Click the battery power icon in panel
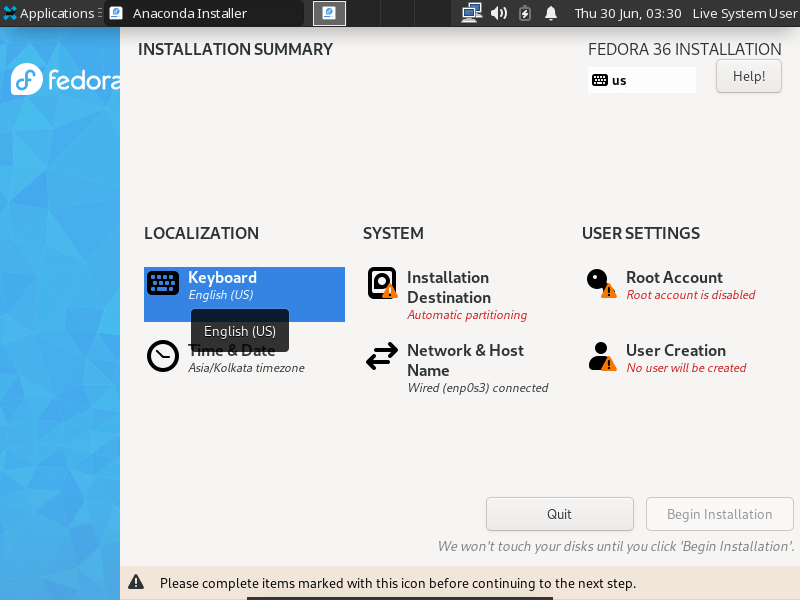This screenshot has width=800, height=600. pos(525,13)
